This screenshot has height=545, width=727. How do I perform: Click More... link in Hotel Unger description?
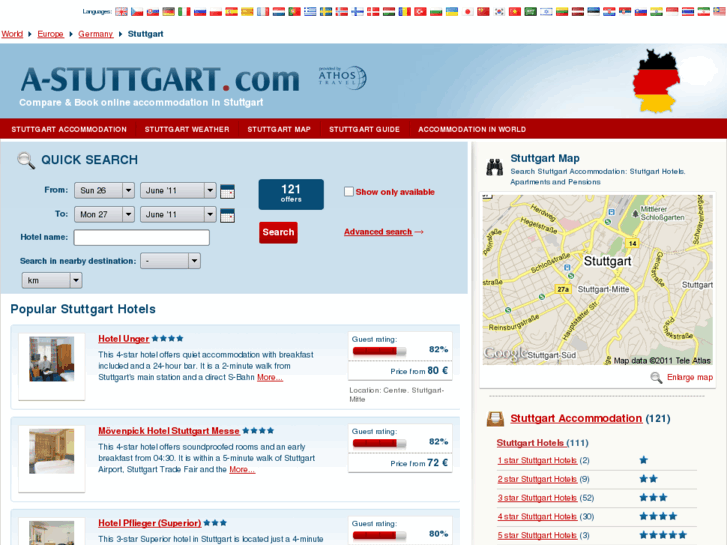(270, 377)
